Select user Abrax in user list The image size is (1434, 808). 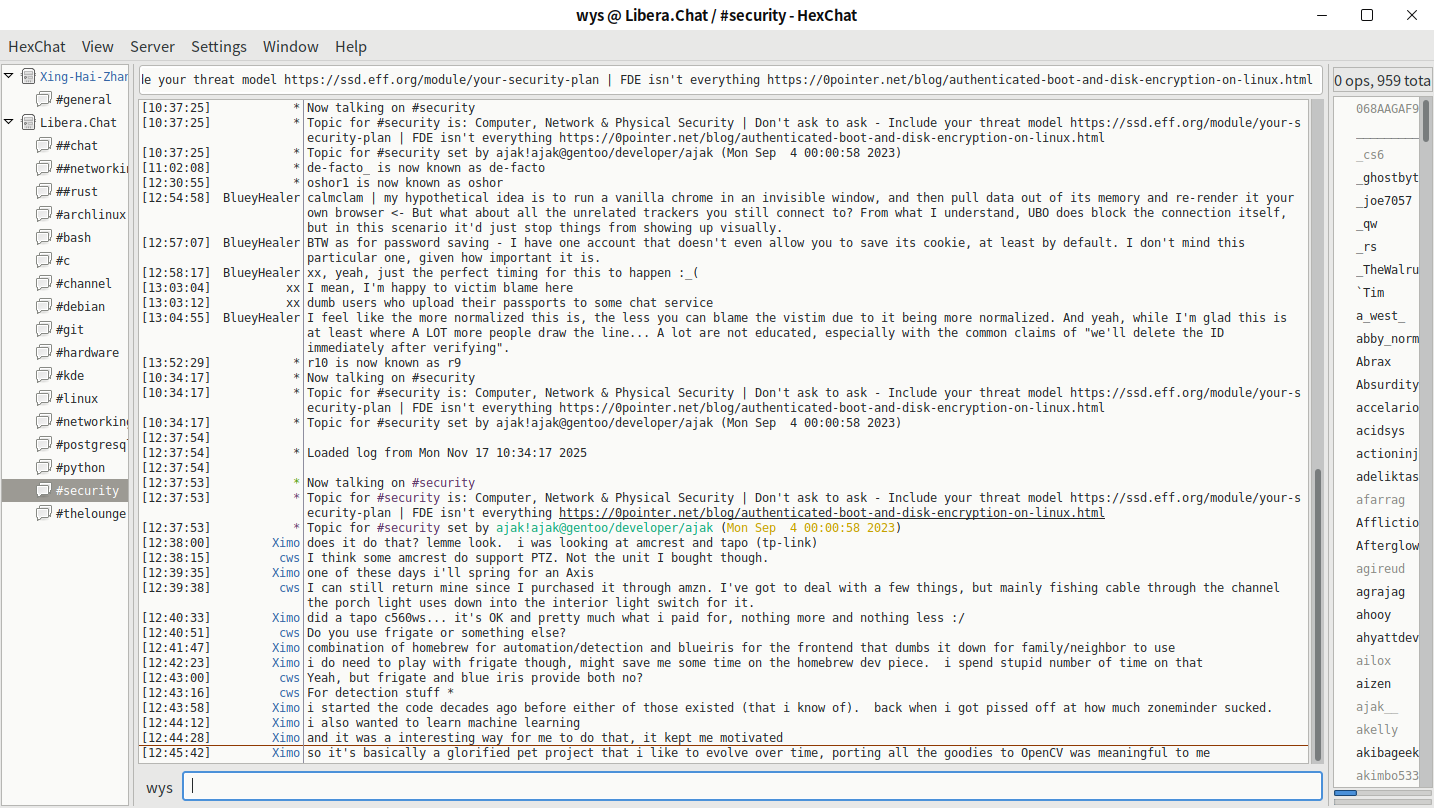click(x=1373, y=362)
